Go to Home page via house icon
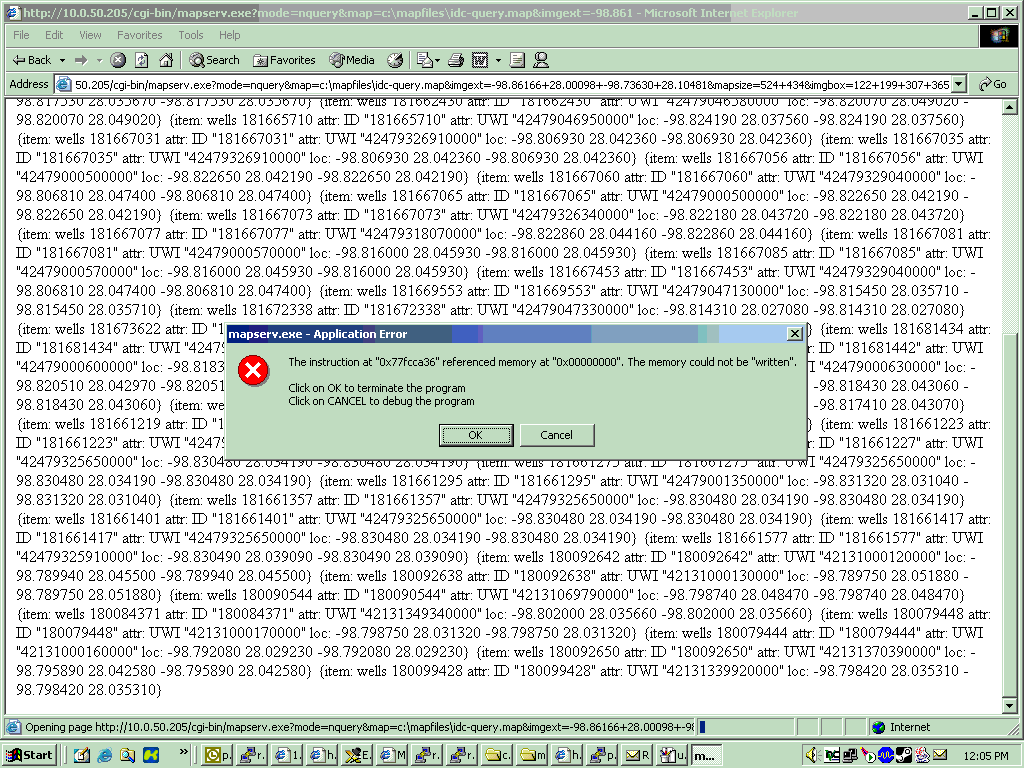This screenshot has height=768, width=1024. coord(164,60)
